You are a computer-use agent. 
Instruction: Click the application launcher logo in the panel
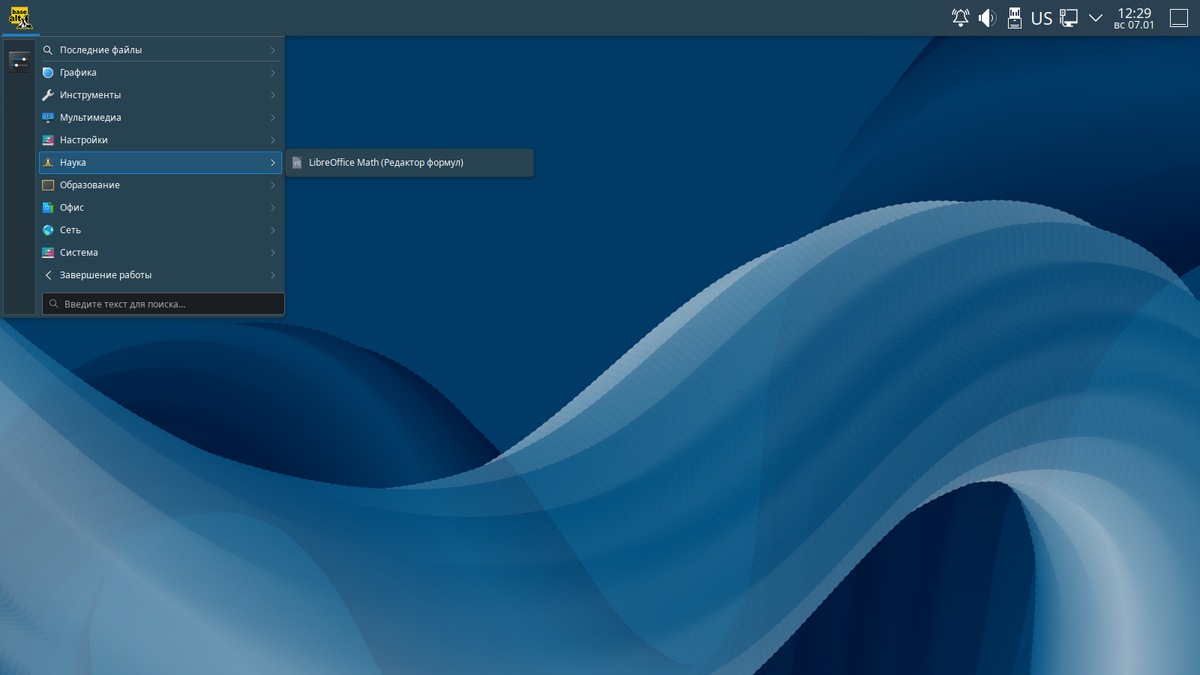pyautogui.click(x=21, y=18)
